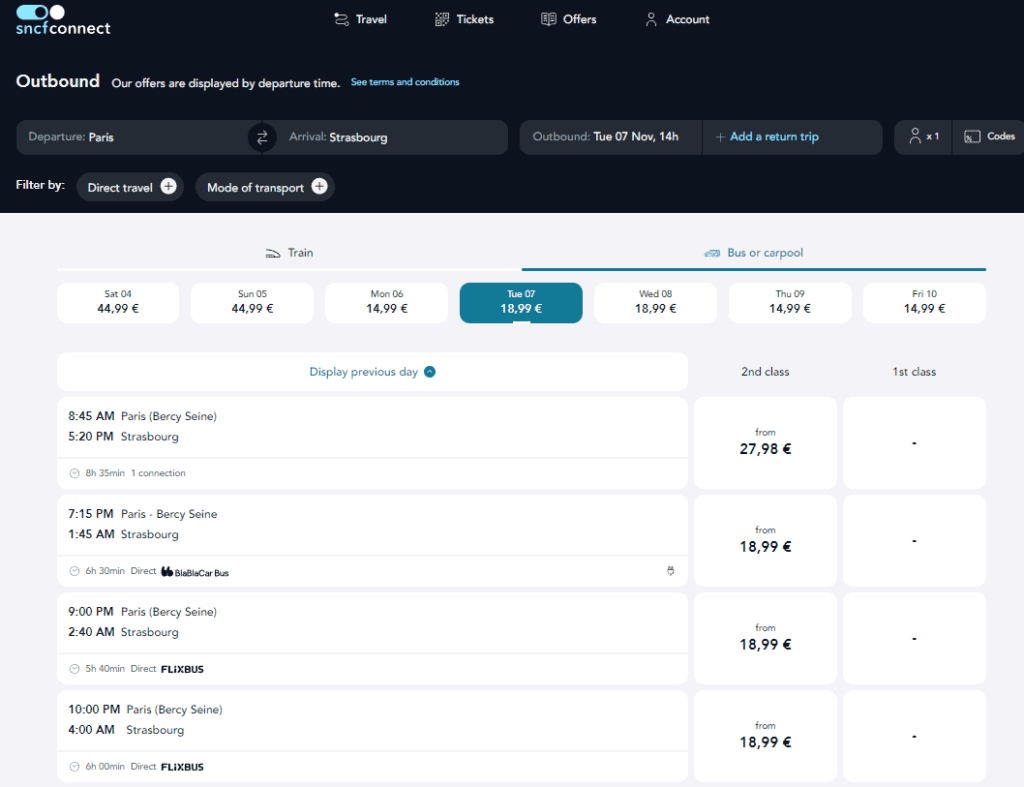1024x787 pixels.
Task: Open the discount Codes option
Action: click(990, 137)
